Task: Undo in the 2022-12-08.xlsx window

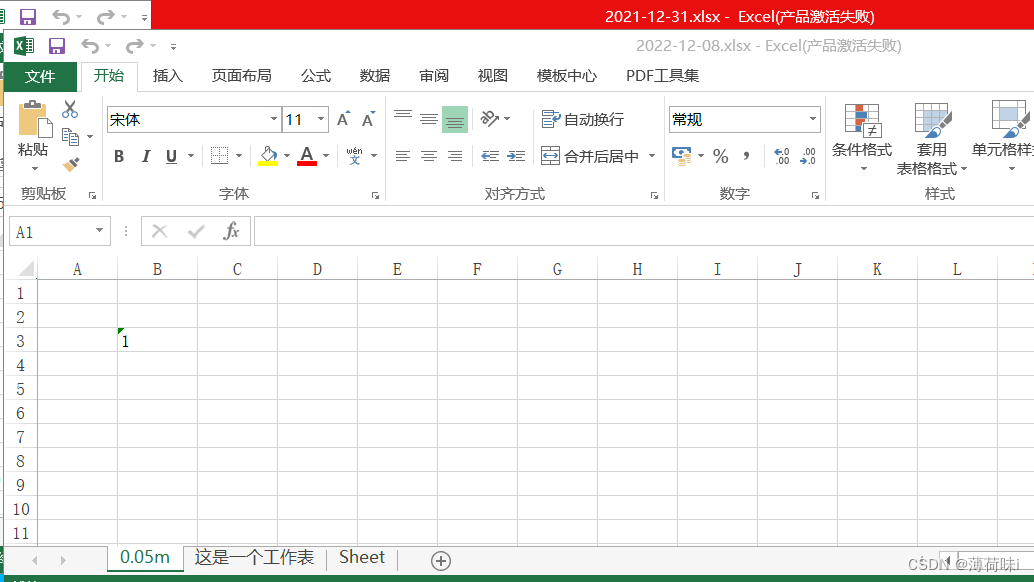Action: (90, 46)
